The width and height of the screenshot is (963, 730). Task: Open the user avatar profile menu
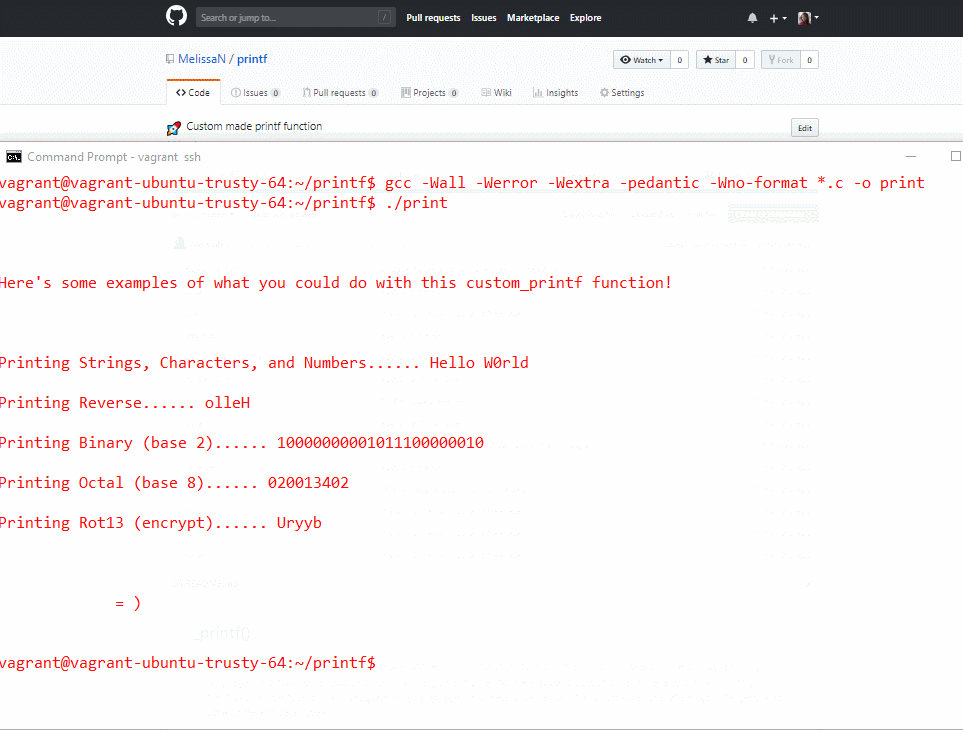pos(807,18)
